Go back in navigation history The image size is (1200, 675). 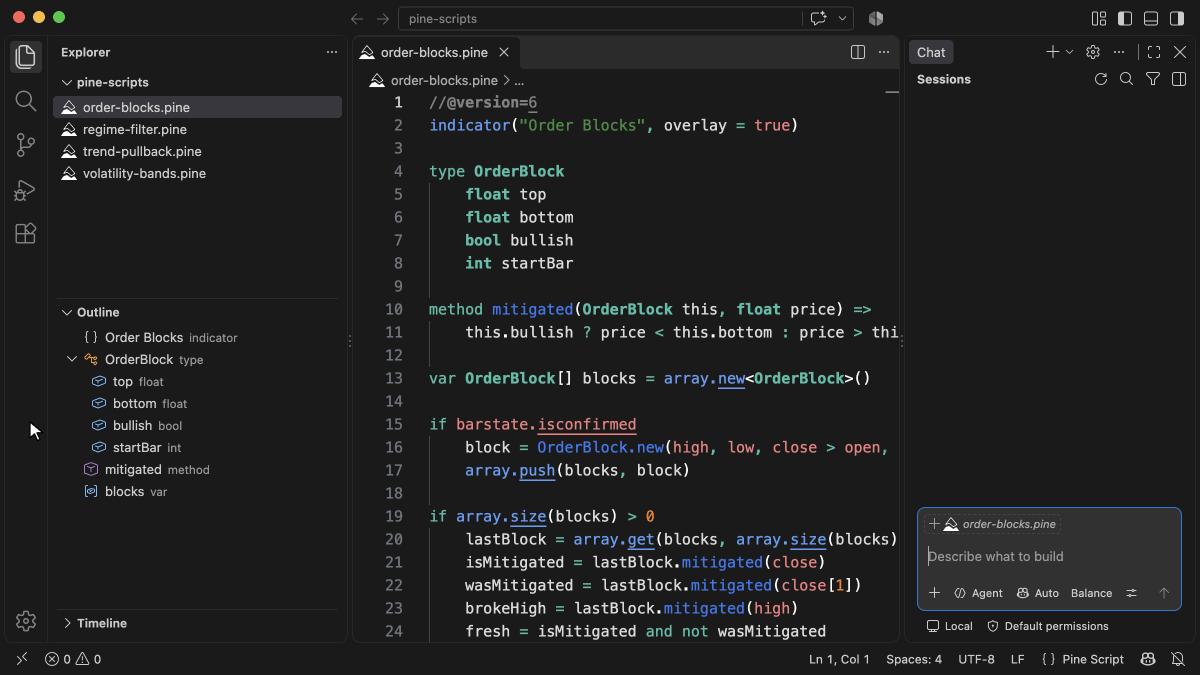357,18
